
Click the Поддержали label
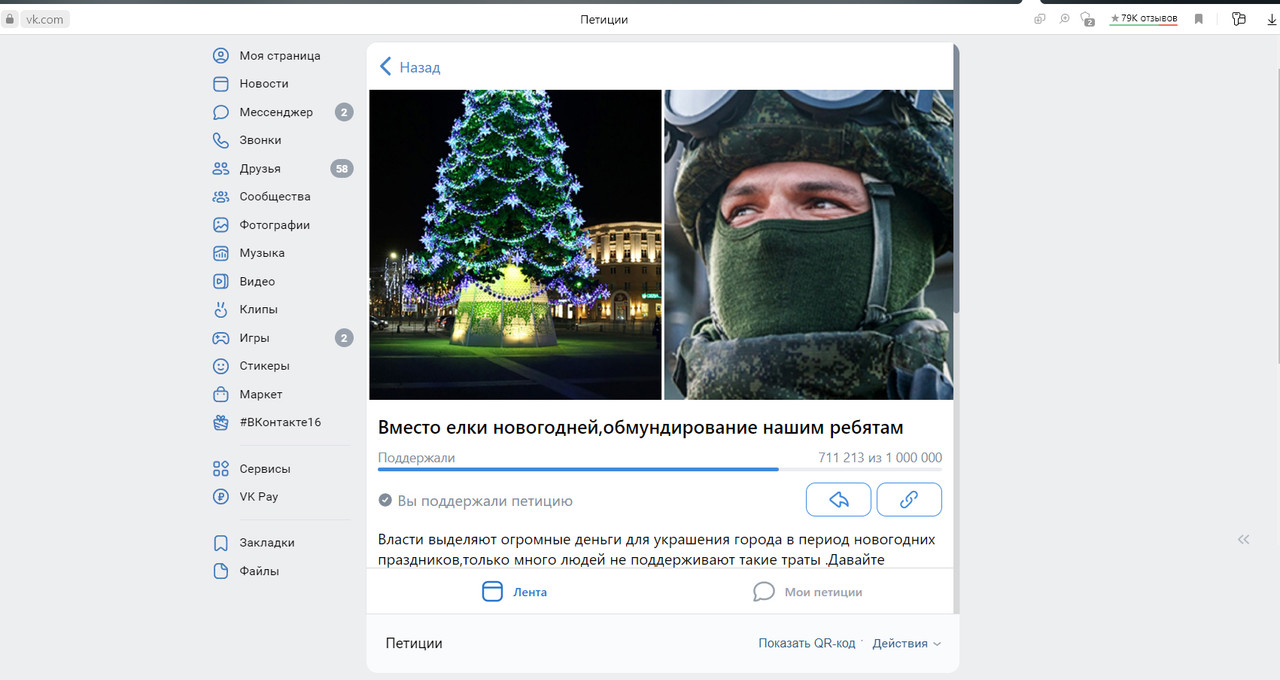[416, 458]
